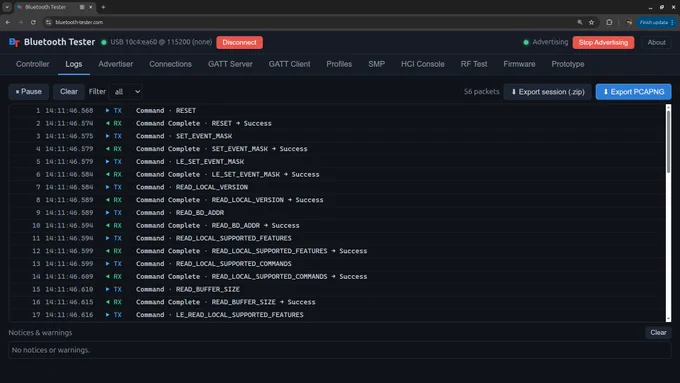Open the browser extensions icon
Image resolution: width=680 pixels, height=383 pixels.
(609, 22)
